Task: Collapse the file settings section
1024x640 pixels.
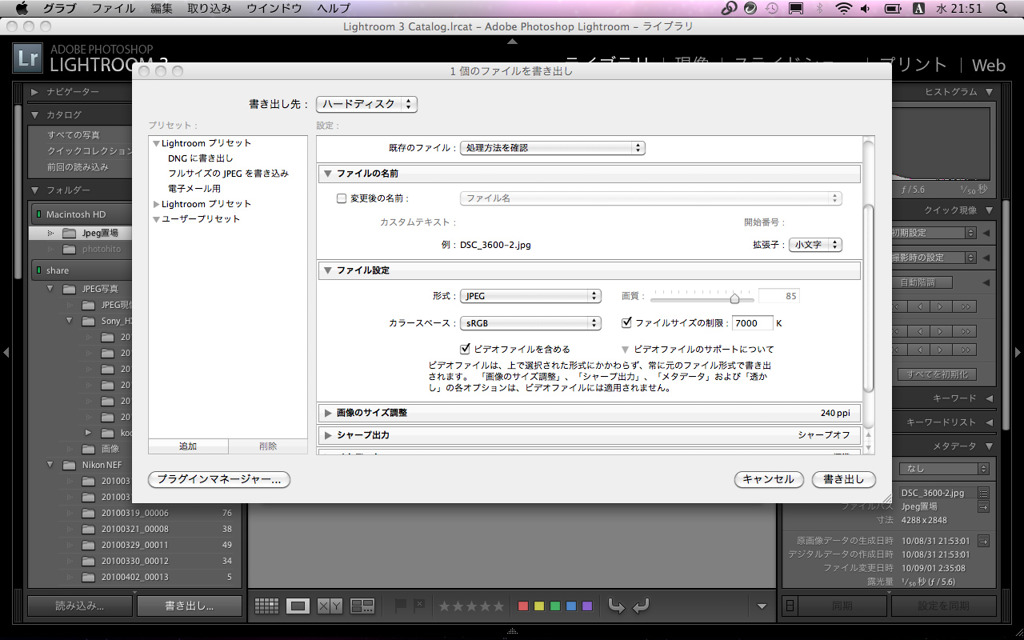Action: pyautogui.click(x=328, y=270)
